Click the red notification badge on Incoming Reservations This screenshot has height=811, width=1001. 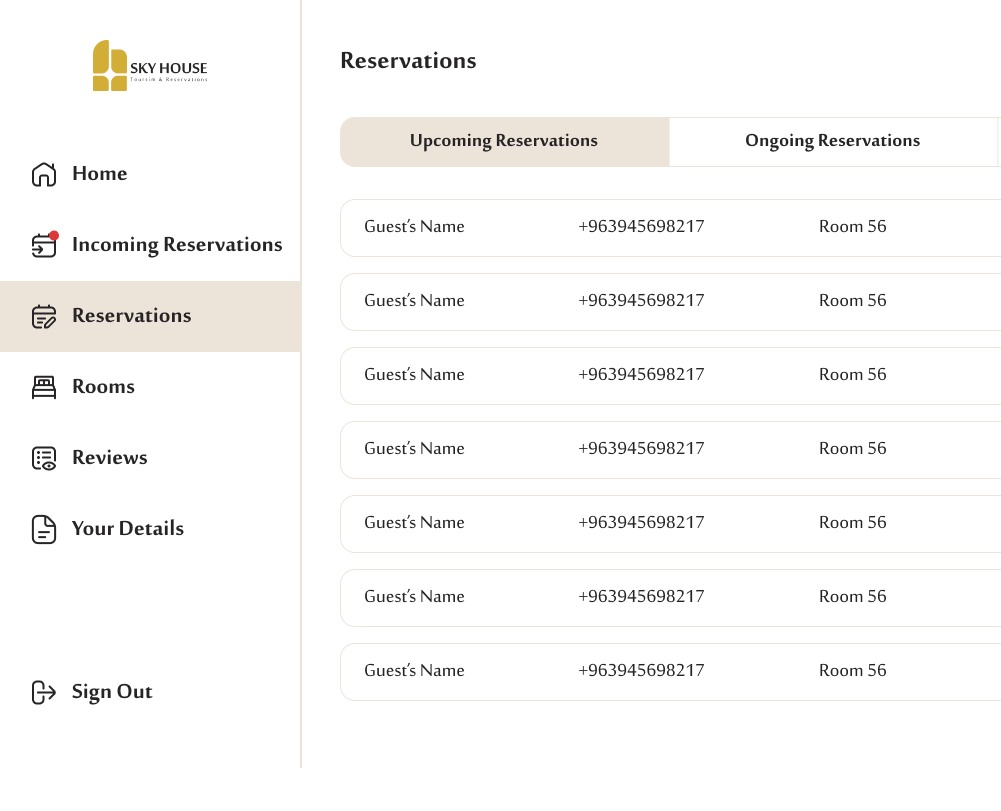(54, 236)
